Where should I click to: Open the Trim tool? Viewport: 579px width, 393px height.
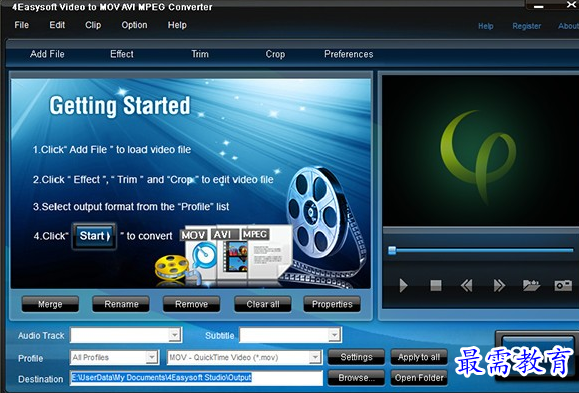(x=200, y=54)
